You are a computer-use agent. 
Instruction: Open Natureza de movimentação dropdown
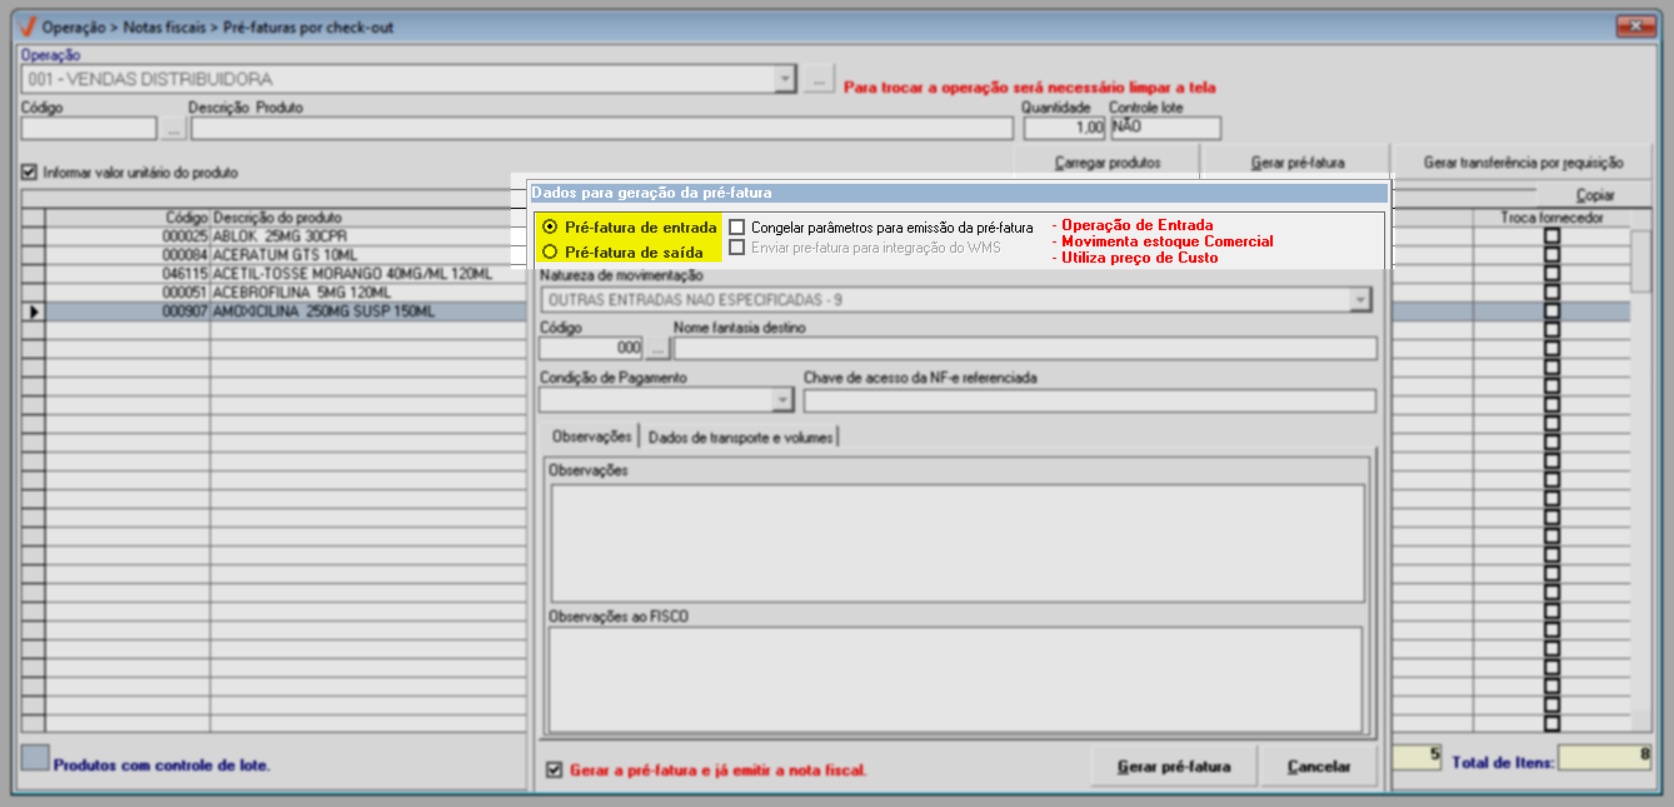1360,299
